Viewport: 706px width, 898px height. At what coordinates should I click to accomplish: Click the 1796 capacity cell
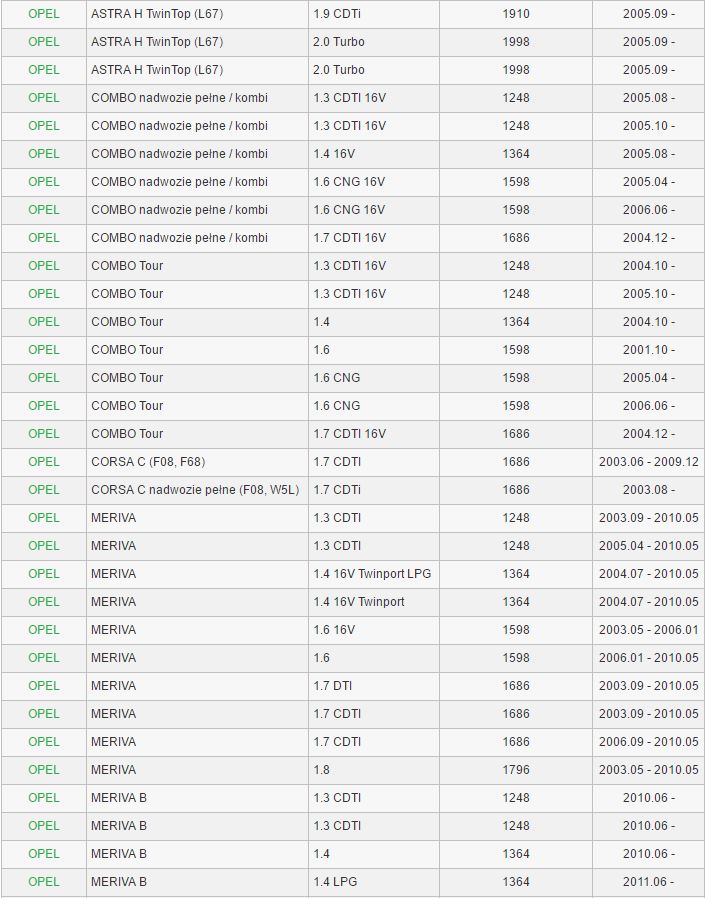516,770
